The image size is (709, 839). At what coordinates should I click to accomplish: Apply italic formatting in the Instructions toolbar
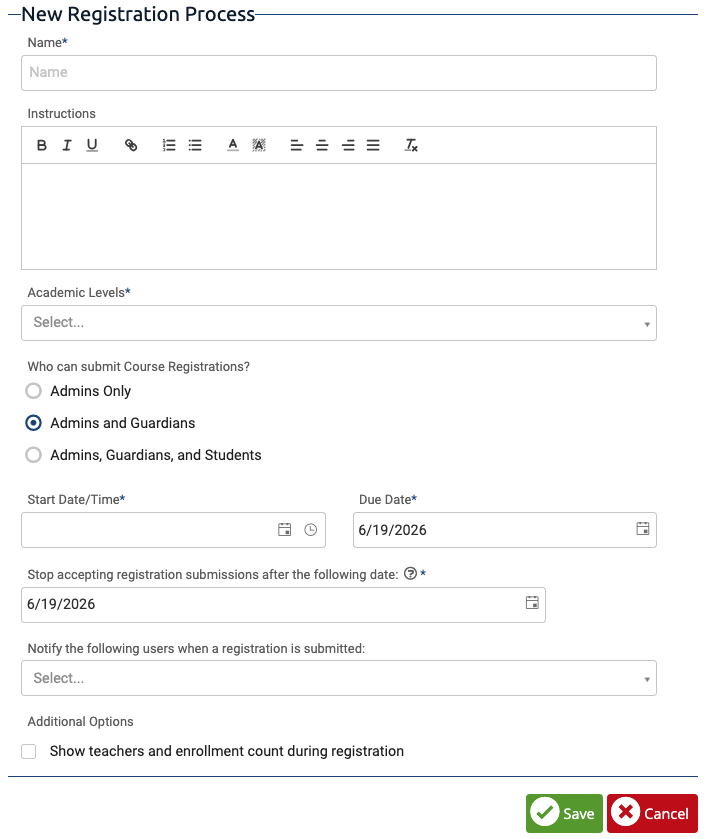coord(66,145)
